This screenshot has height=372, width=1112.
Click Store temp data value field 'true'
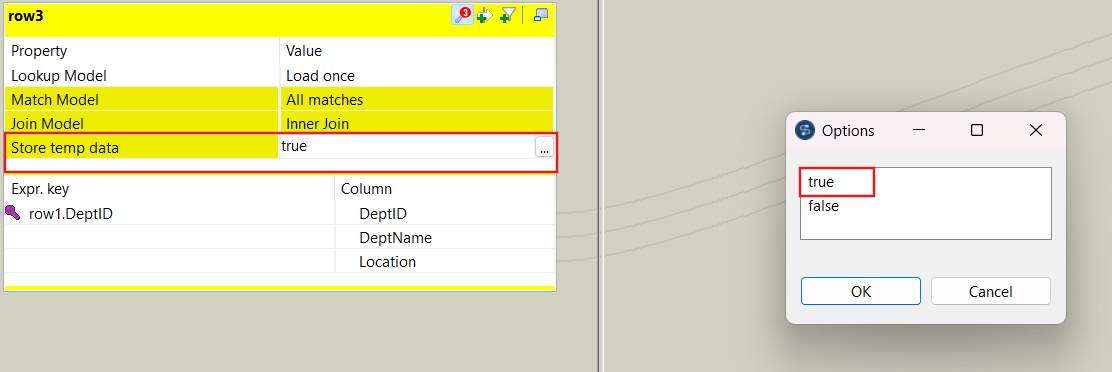(406, 147)
